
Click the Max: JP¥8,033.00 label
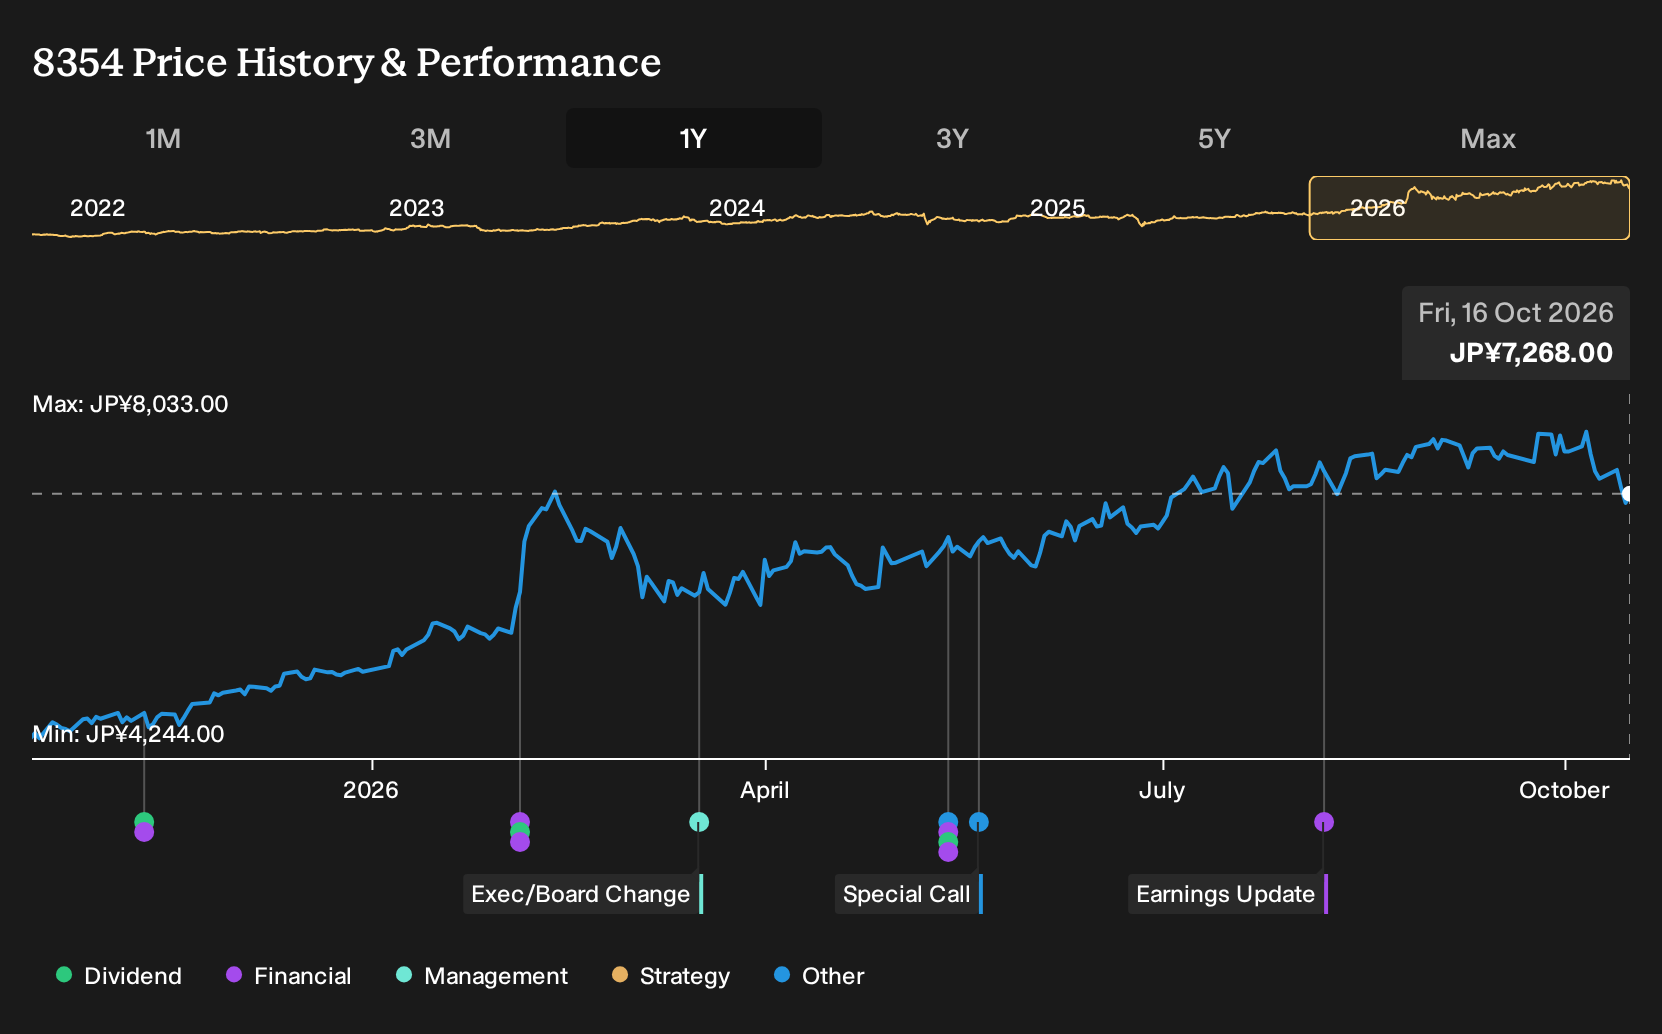(130, 404)
